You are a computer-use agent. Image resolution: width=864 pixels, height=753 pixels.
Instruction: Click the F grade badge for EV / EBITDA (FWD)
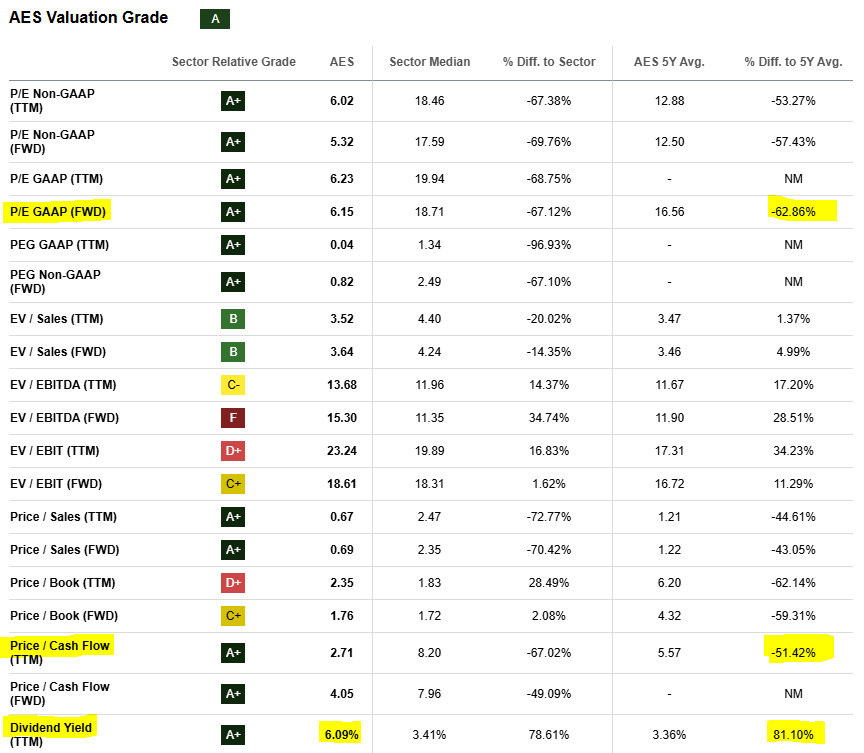point(233,418)
